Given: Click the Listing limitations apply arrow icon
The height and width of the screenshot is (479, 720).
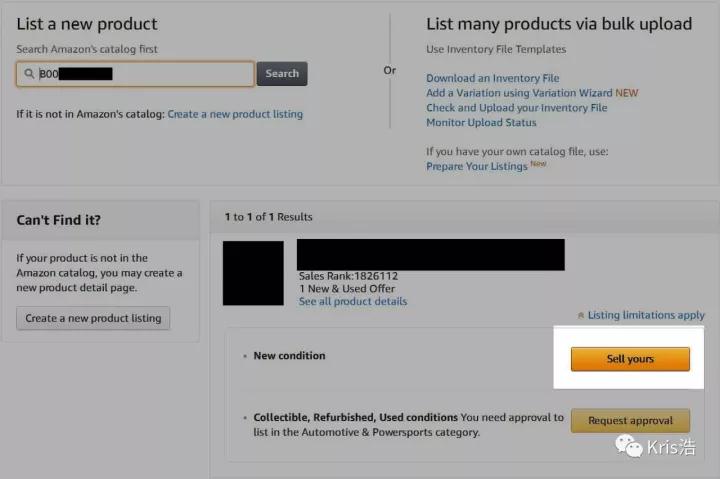Looking at the screenshot, I should (580, 316).
